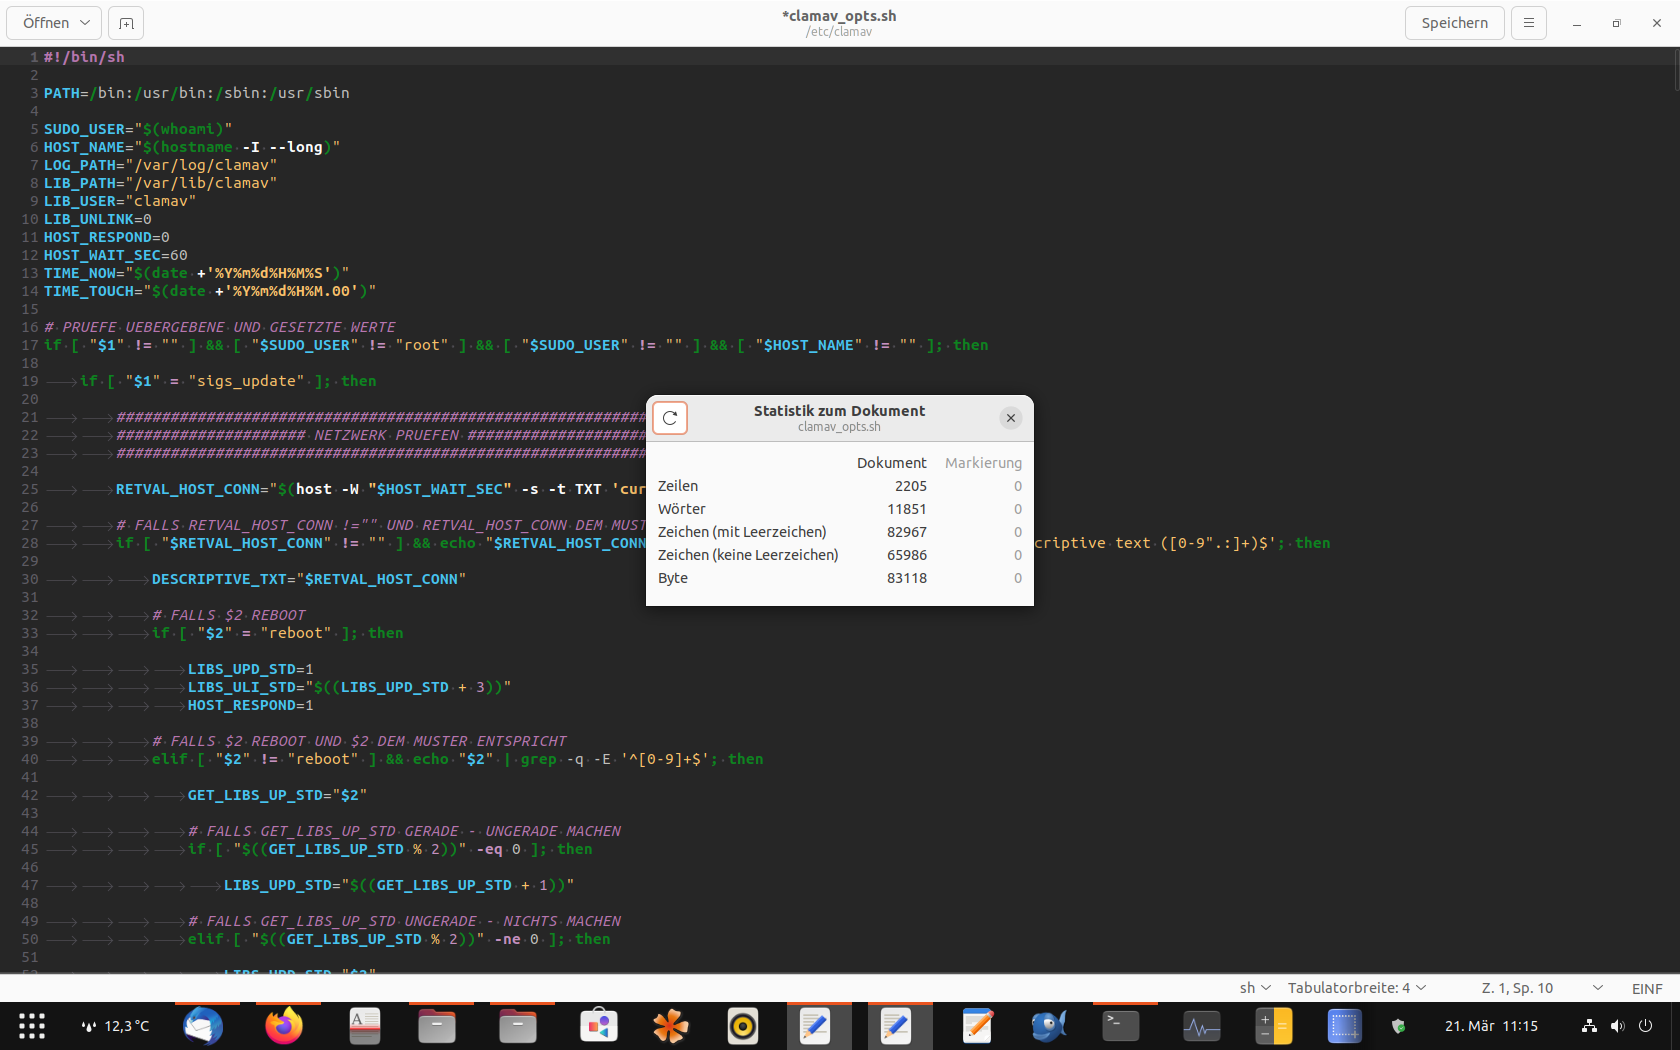1680x1050 pixels.
Task: Open the orange star application dock icon
Action: pyautogui.click(x=671, y=1026)
